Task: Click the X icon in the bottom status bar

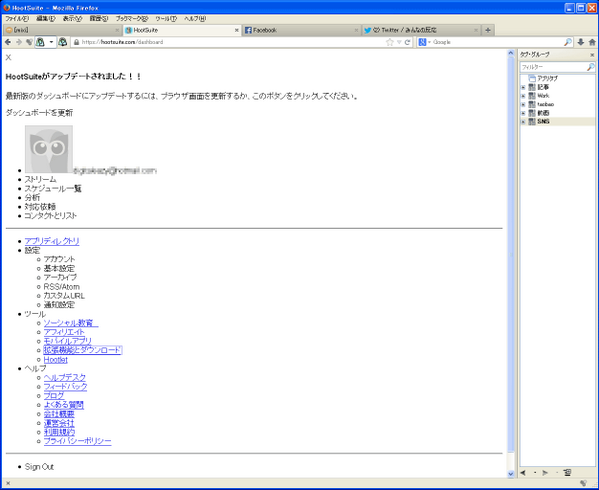Action: [8, 484]
